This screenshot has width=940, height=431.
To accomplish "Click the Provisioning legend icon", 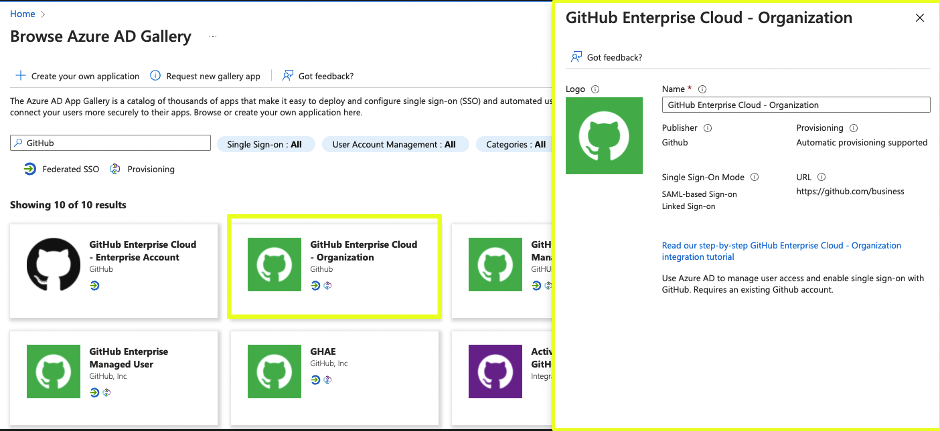I will click(x=115, y=169).
